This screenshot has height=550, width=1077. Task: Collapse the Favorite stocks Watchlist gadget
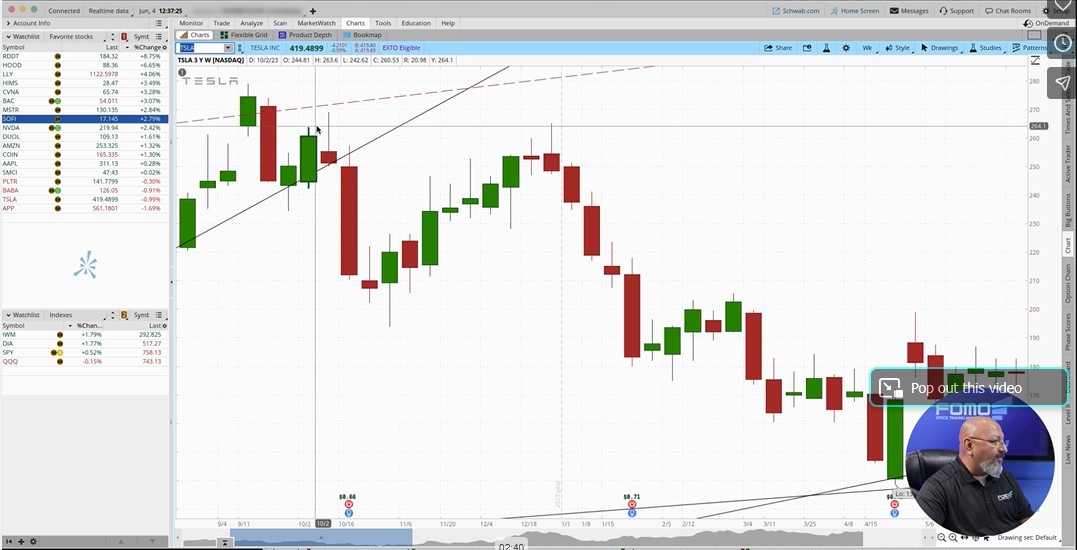[8, 36]
